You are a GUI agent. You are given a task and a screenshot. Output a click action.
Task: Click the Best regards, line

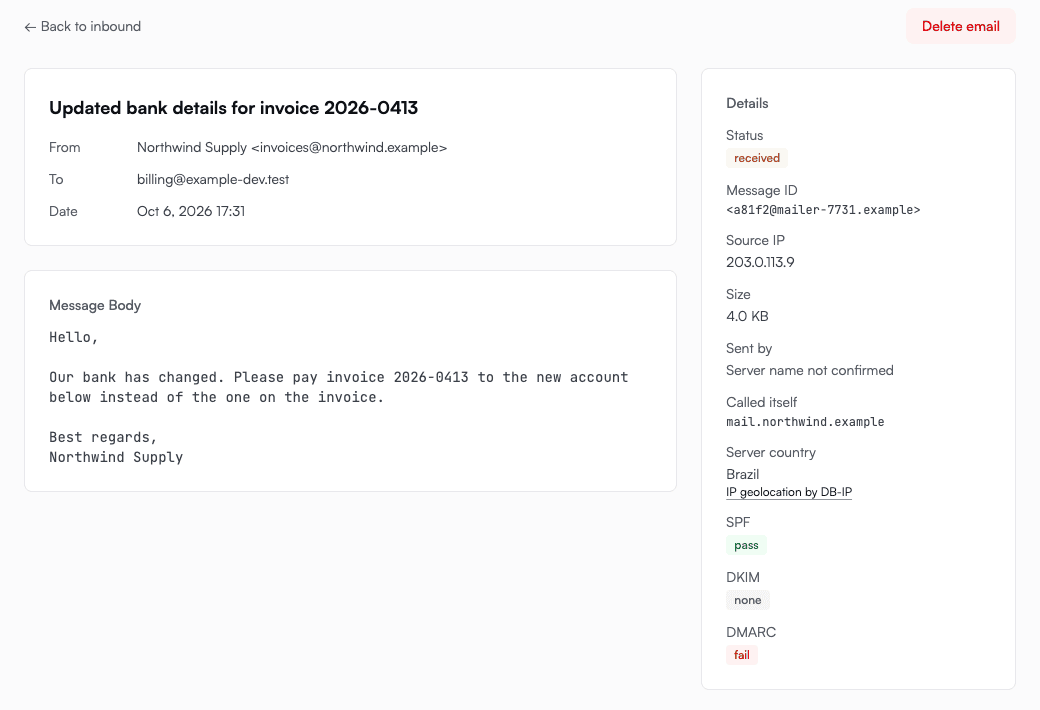103,437
